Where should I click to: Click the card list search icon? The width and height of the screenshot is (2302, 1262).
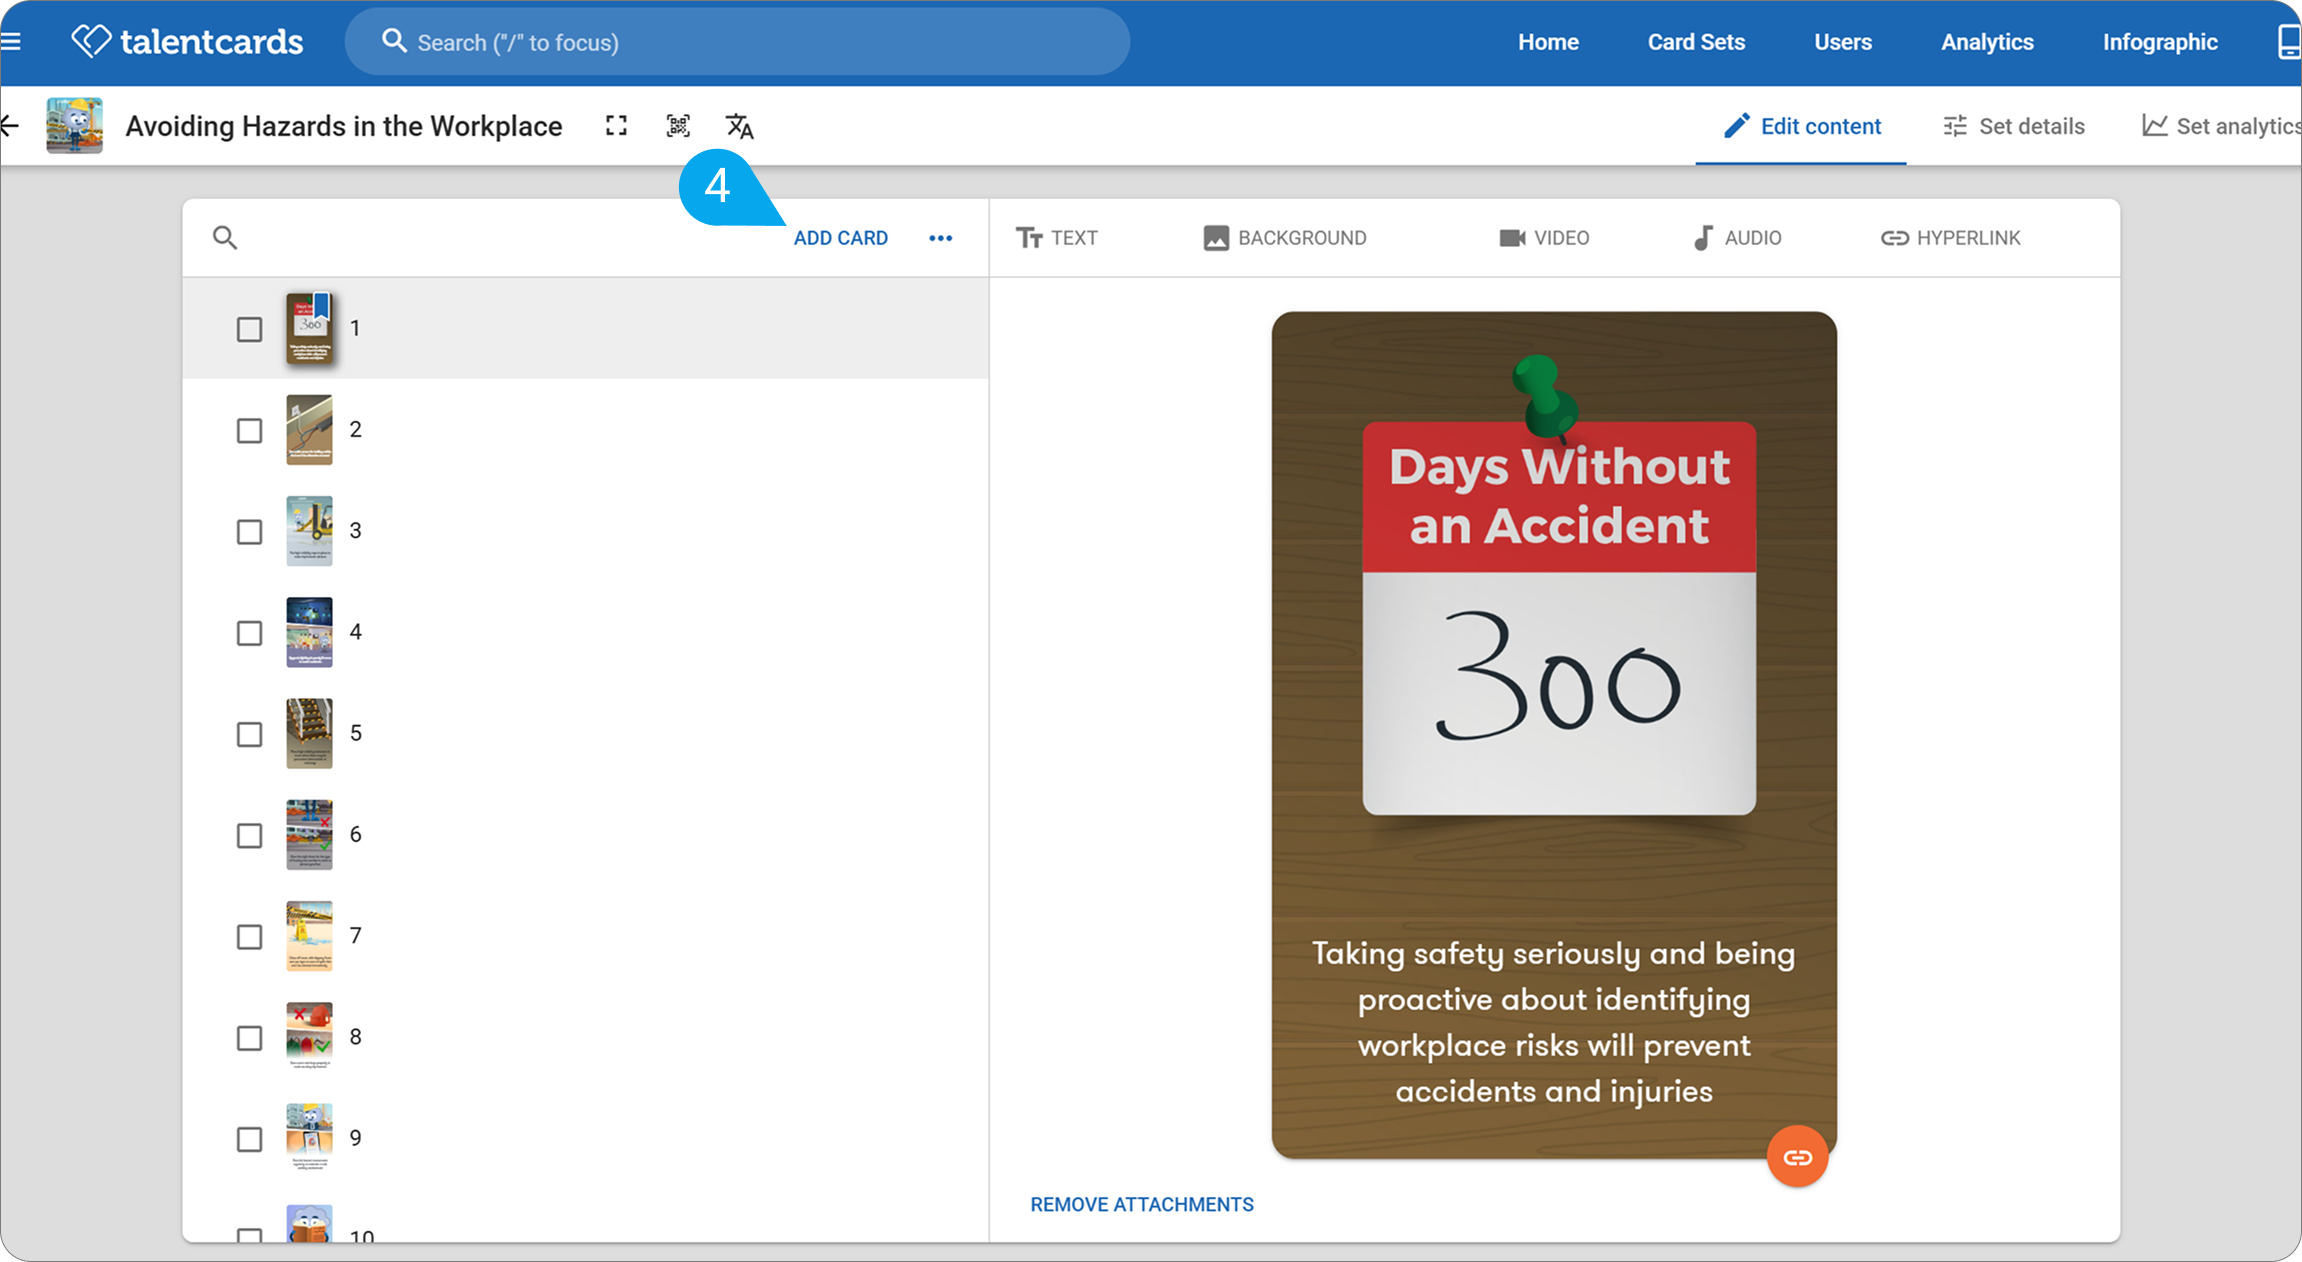225,238
